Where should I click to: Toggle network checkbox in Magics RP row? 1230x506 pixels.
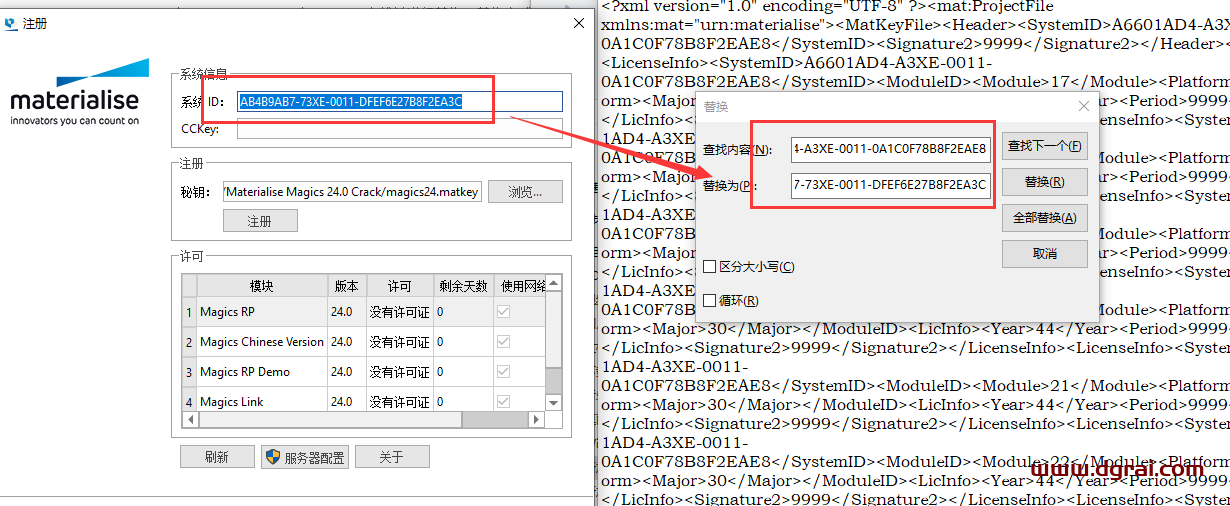[503, 312]
